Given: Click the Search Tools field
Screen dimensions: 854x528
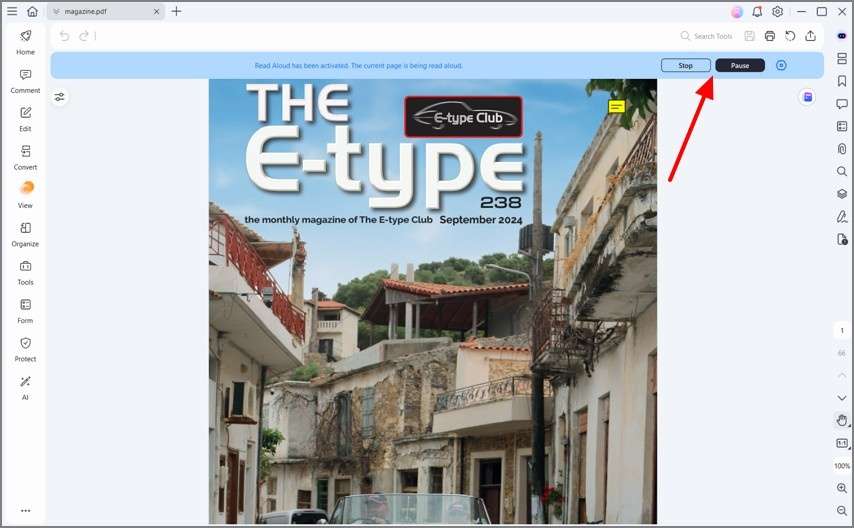Looking at the screenshot, I should (706, 36).
